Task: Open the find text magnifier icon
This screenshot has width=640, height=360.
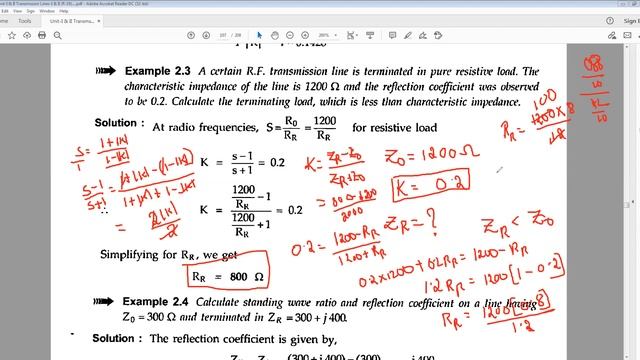Action: pyautogui.click(x=58, y=36)
